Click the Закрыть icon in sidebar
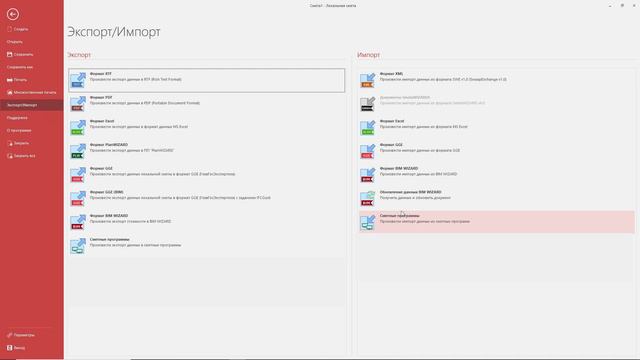This screenshot has width=640, height=360. (10, 143)
